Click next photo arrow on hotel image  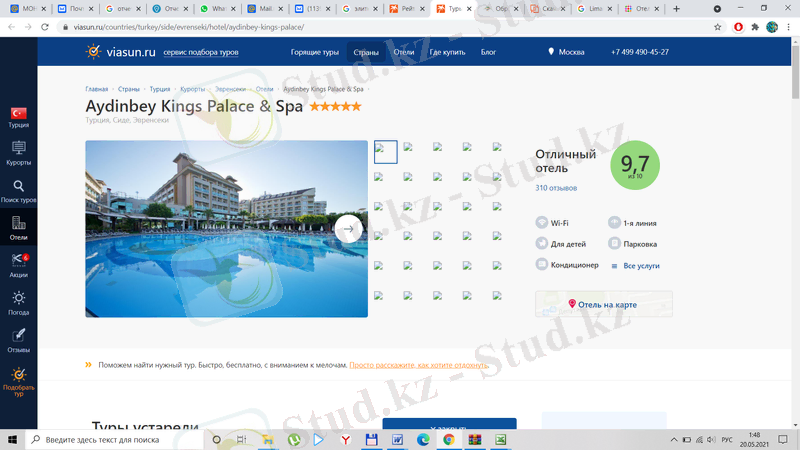[347, 229]
